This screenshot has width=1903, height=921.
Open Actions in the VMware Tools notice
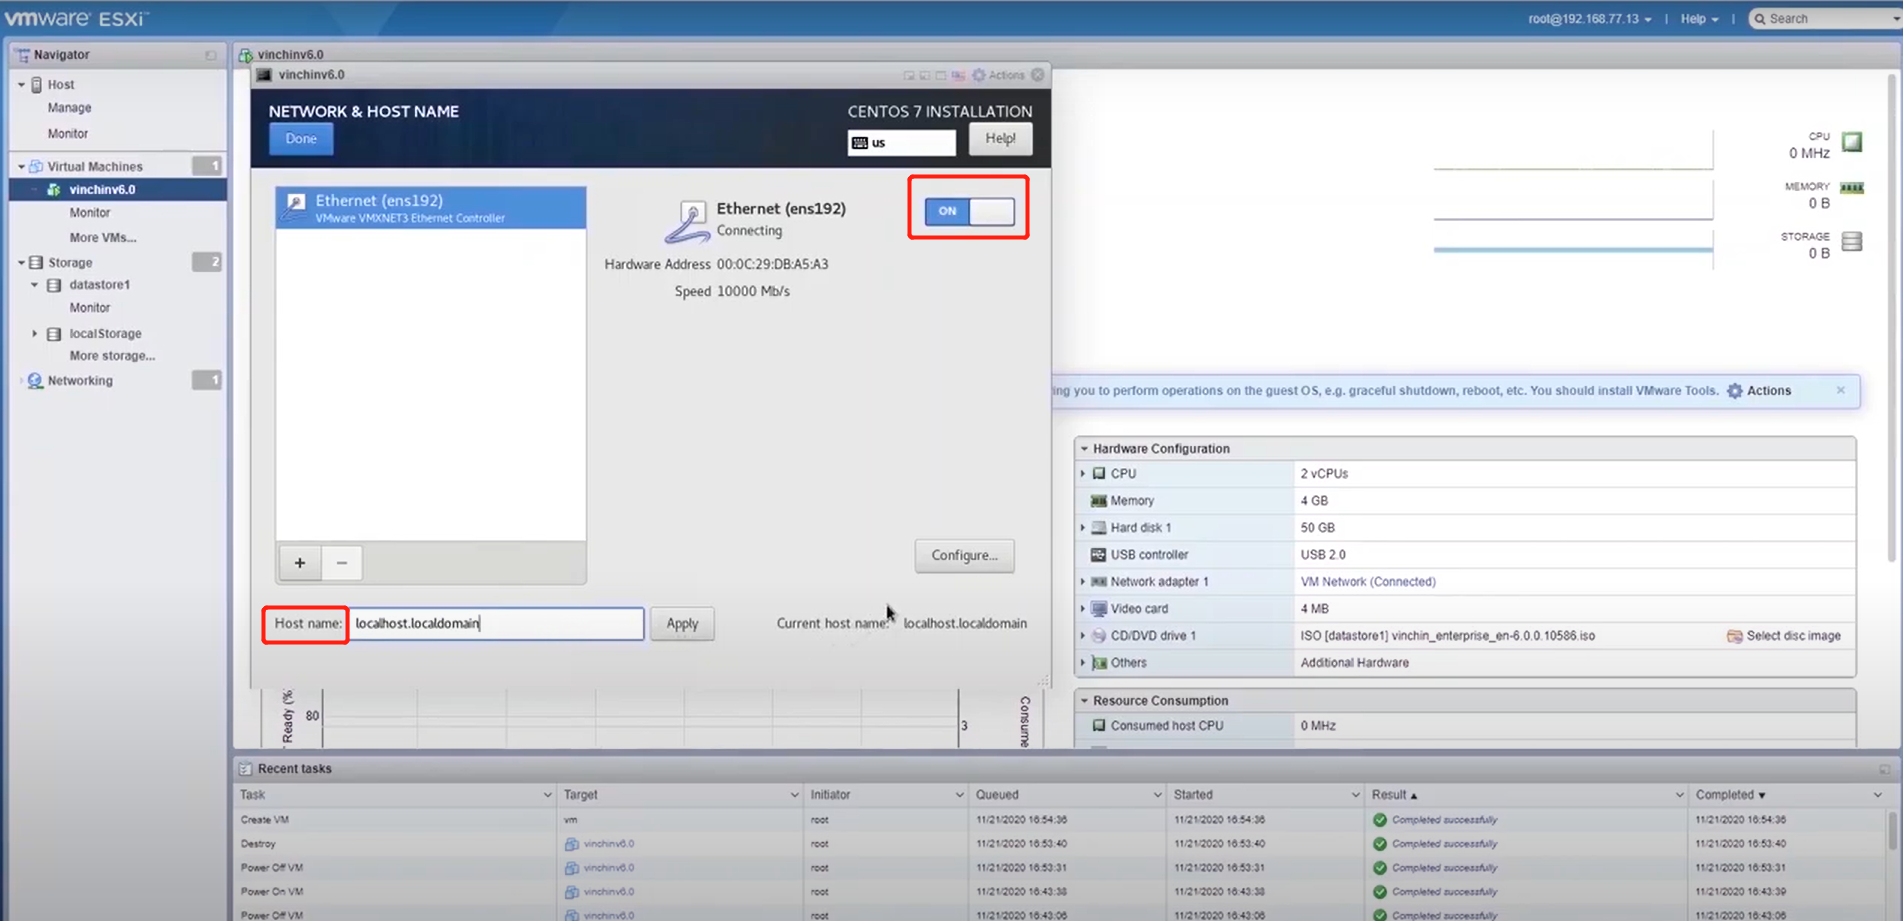[x=1759, y=391]
